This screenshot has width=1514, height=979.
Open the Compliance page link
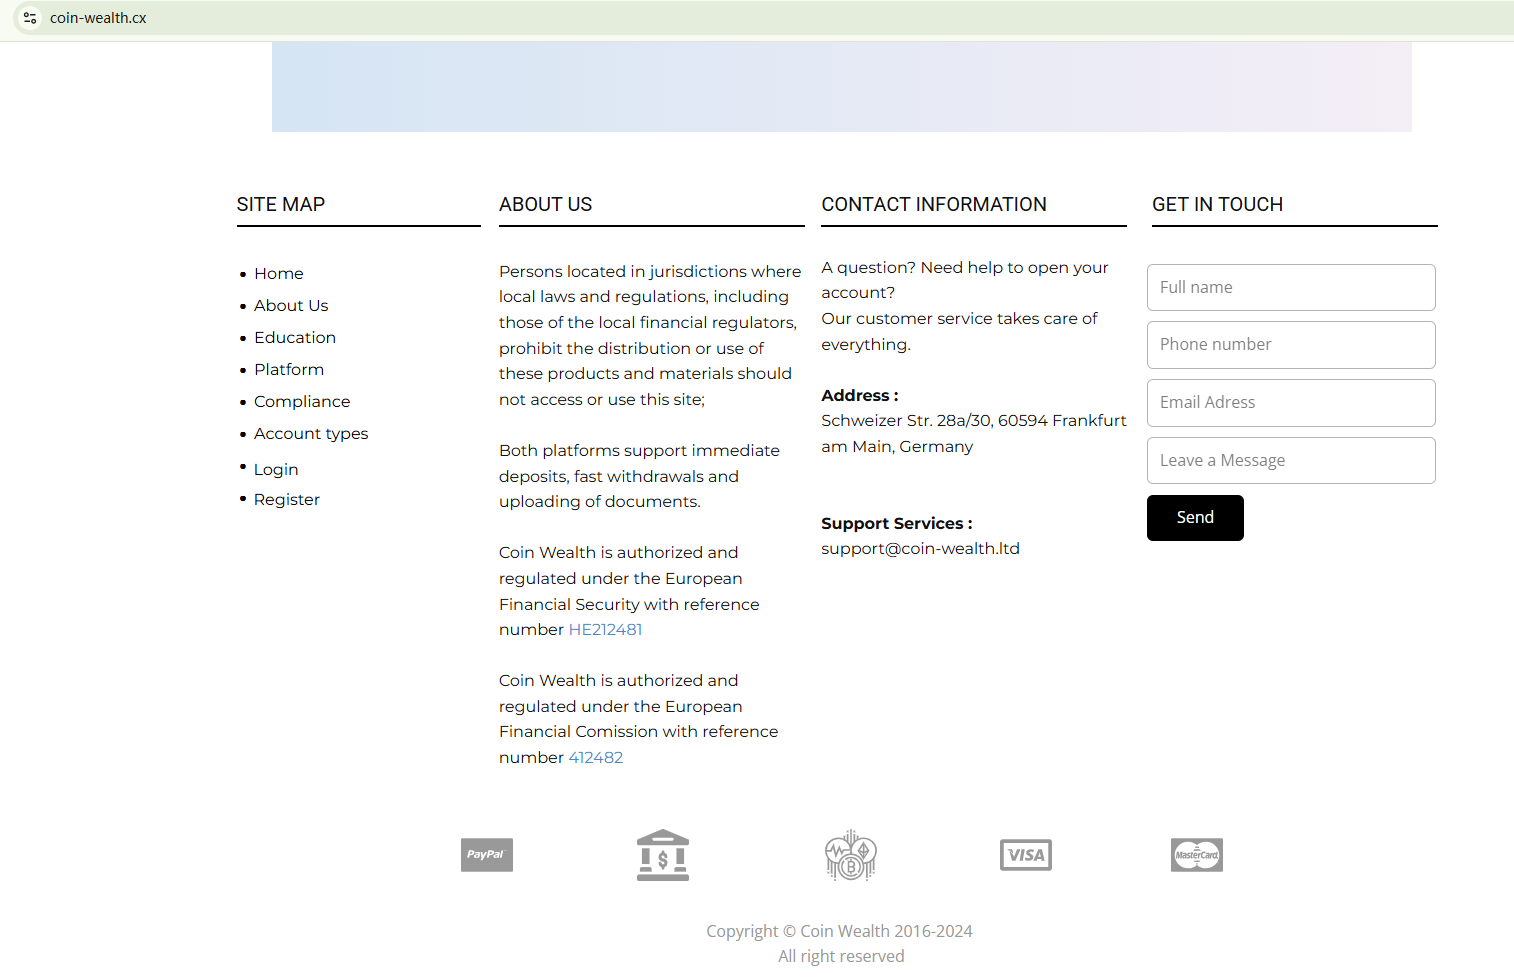pos(302,402)
